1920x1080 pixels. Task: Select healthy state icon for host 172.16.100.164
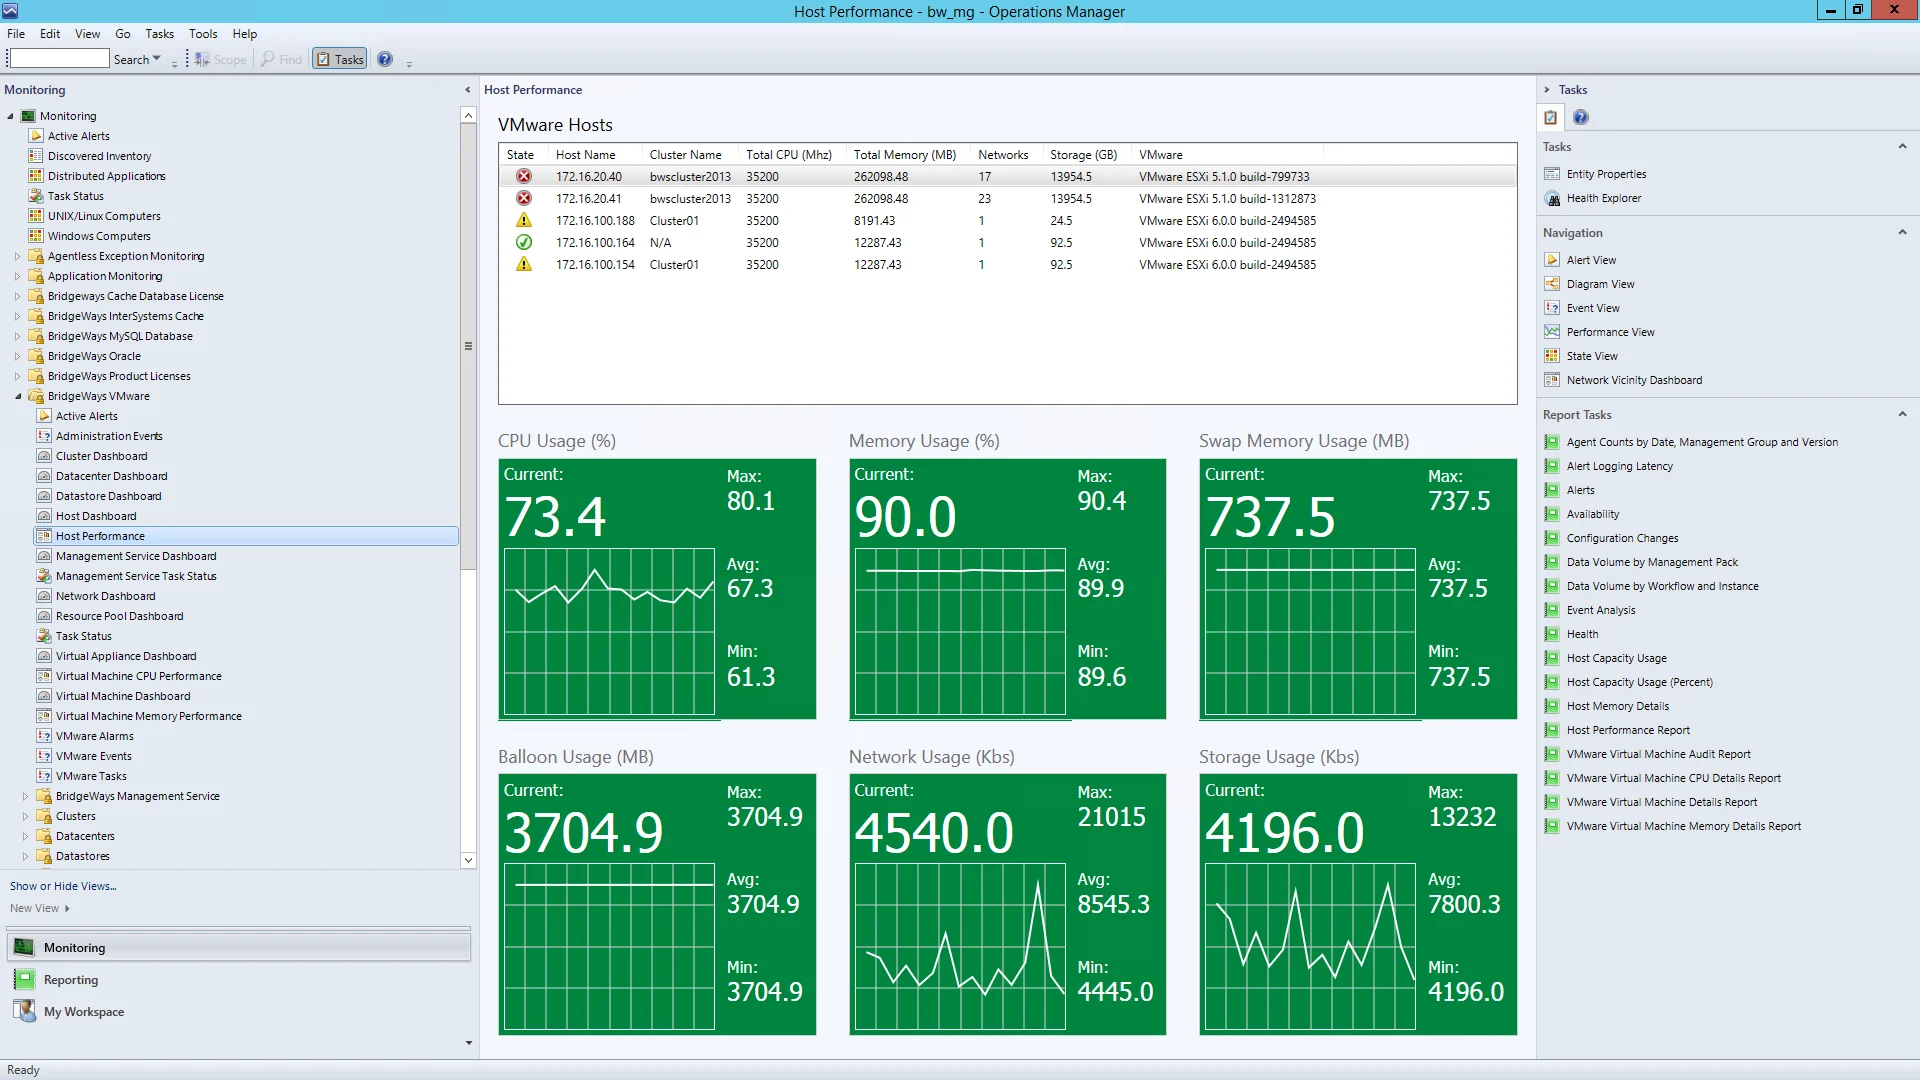click(523, 242)
